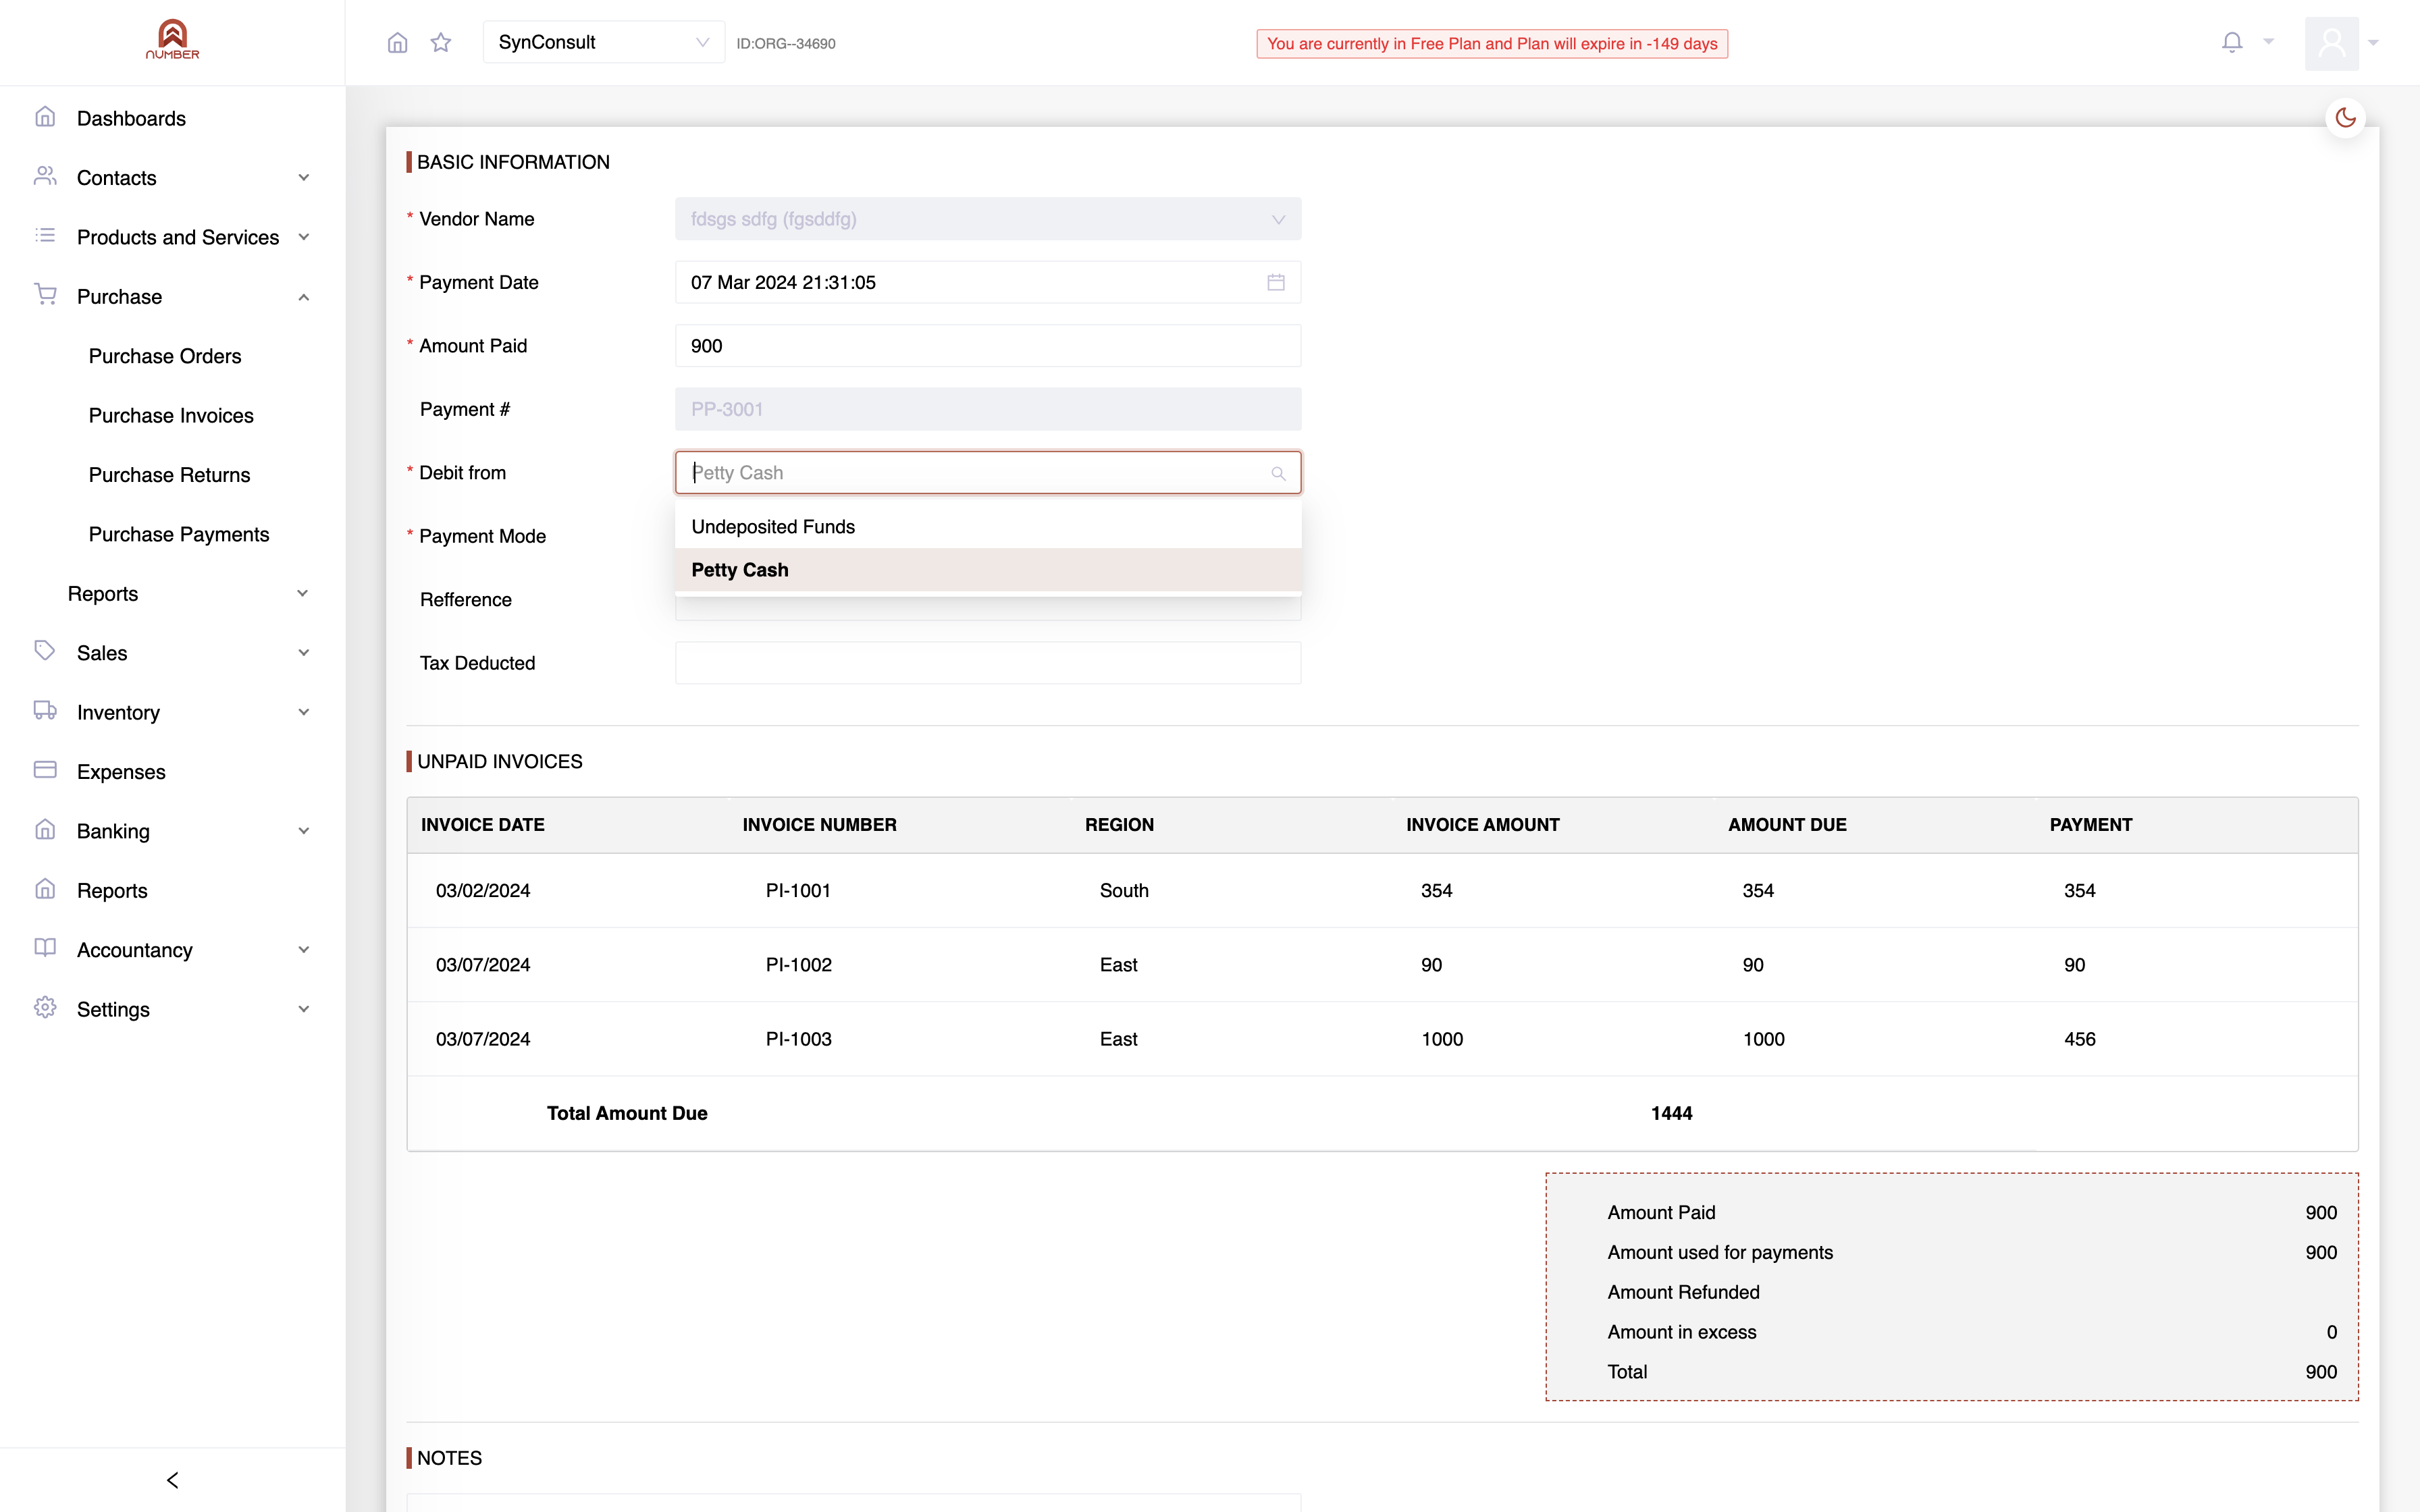Go to Purchase Payments

179,535
